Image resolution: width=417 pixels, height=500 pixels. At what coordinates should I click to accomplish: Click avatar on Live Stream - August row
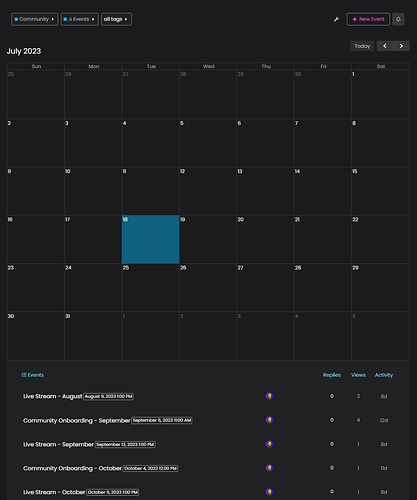[x=270, y=396]
